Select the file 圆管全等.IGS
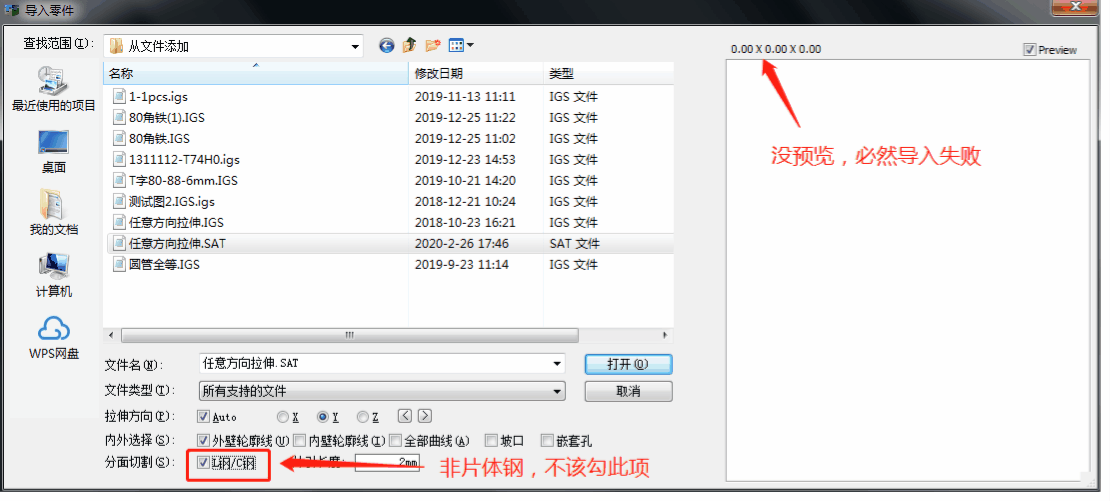1110x501 pixels. coord(164,265)
